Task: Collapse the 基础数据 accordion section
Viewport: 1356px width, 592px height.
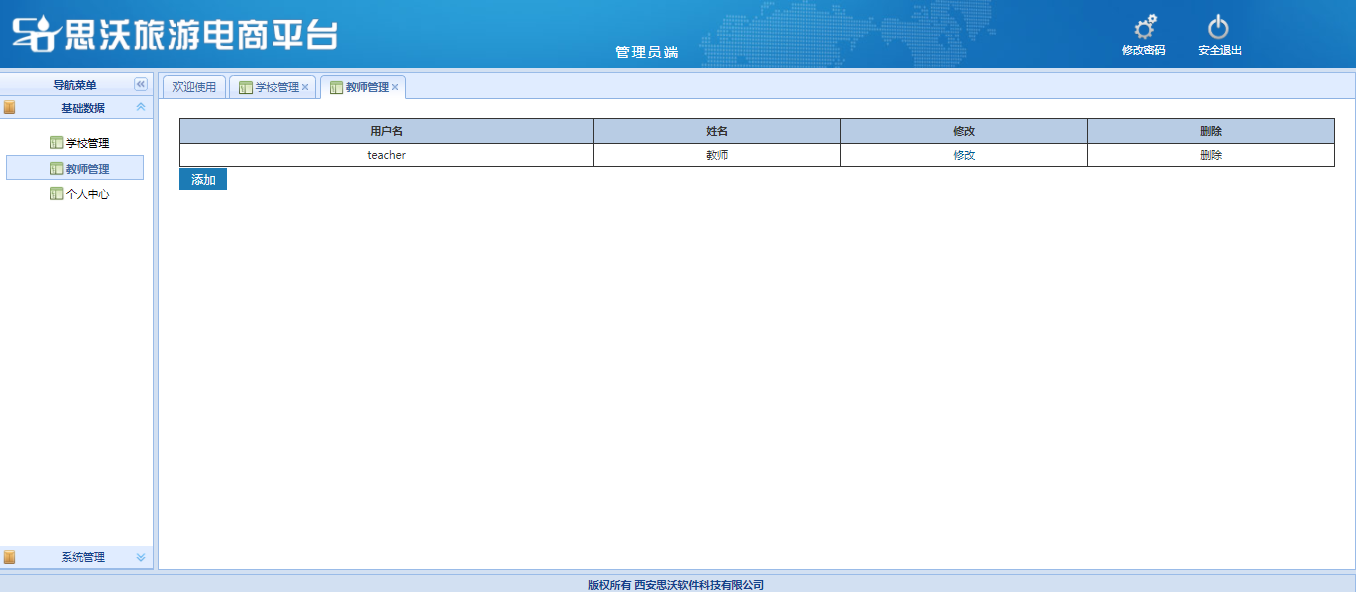Action: [141, 107]
